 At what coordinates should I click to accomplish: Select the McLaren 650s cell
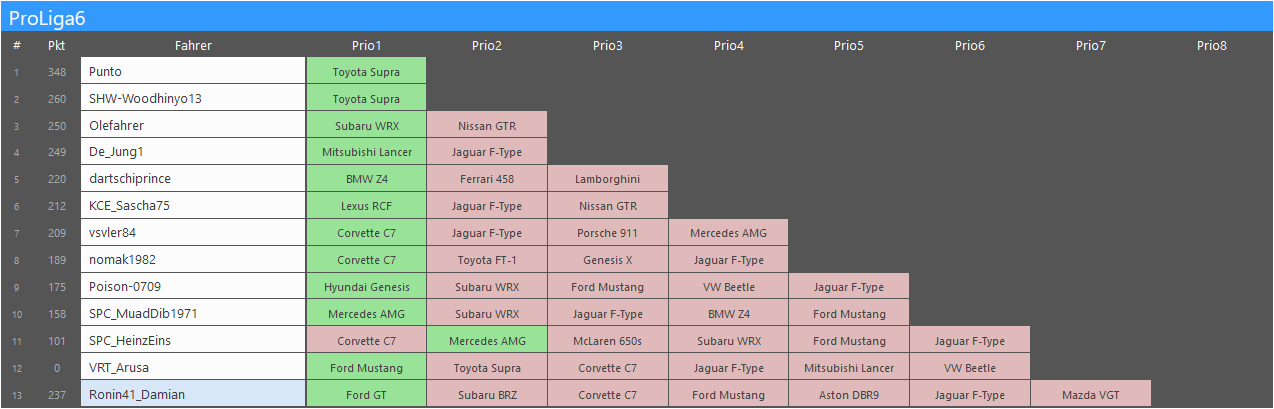[608, 341]
